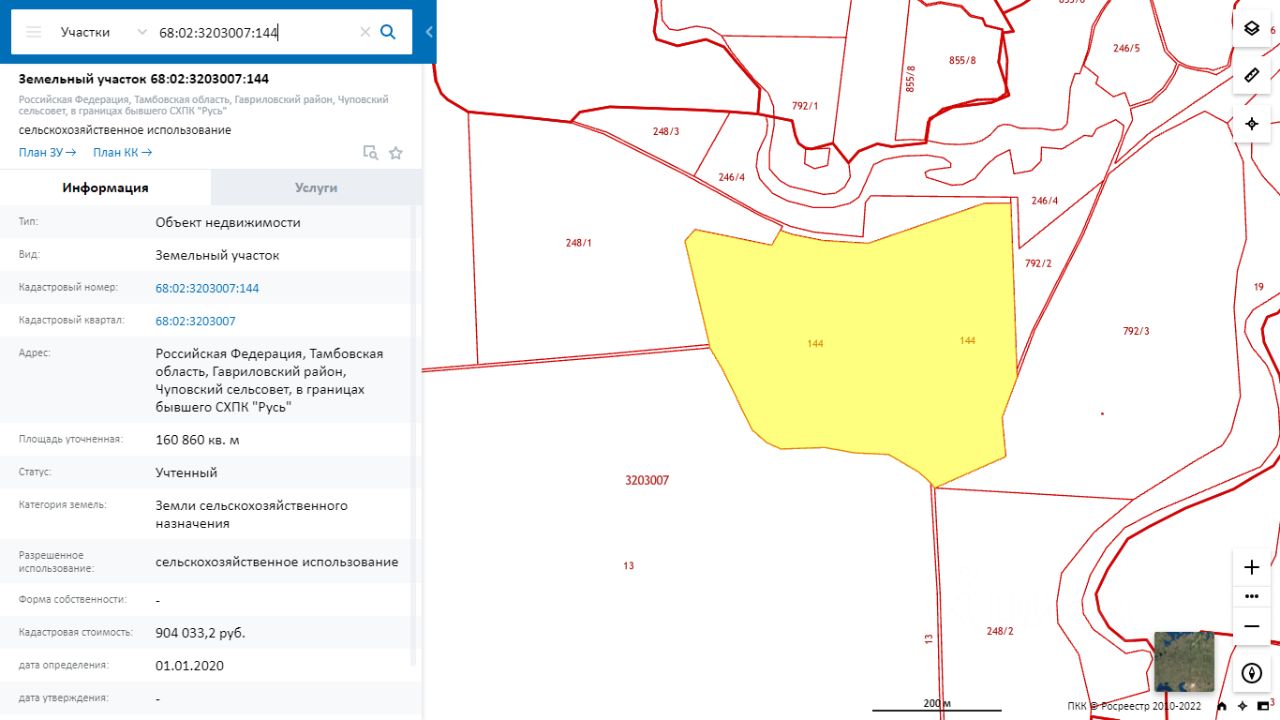Click parcel label 792/1 on map
The image size is (1280, 720).
point(805,105)
